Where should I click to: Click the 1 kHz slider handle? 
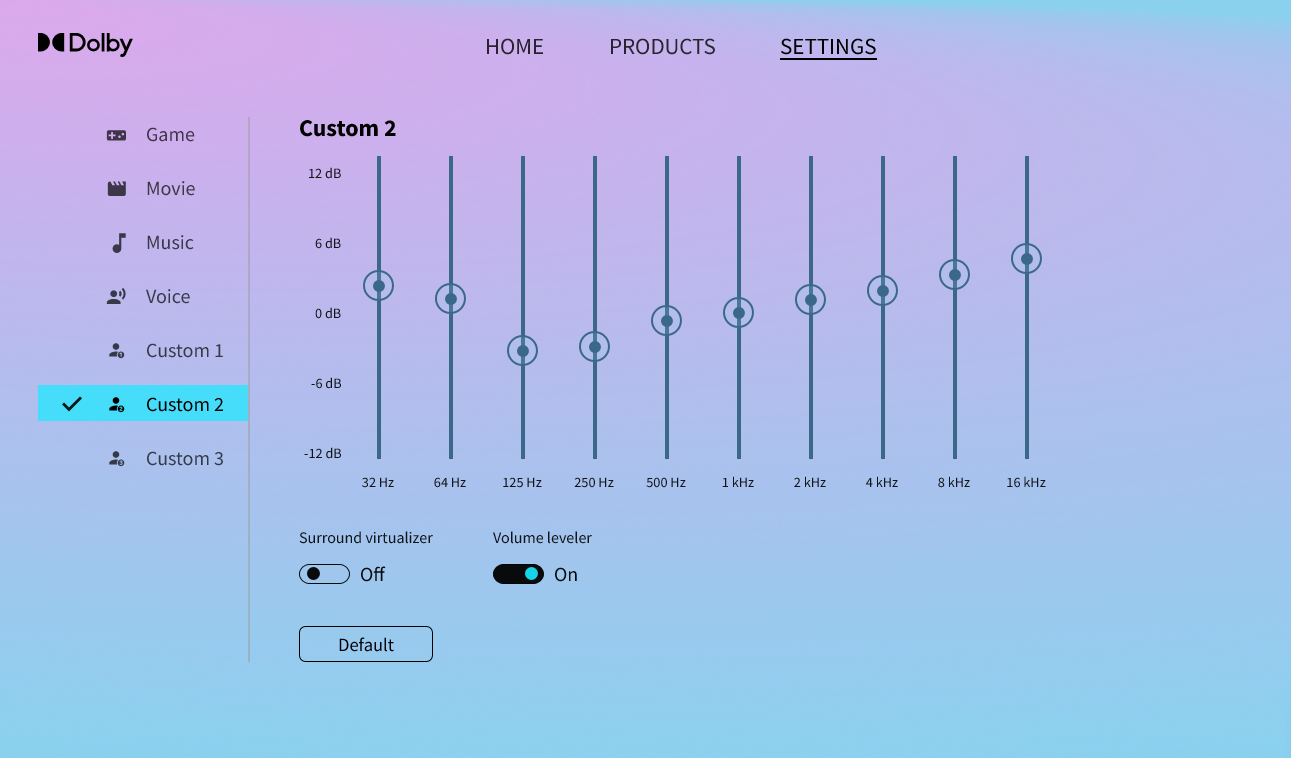739,313
